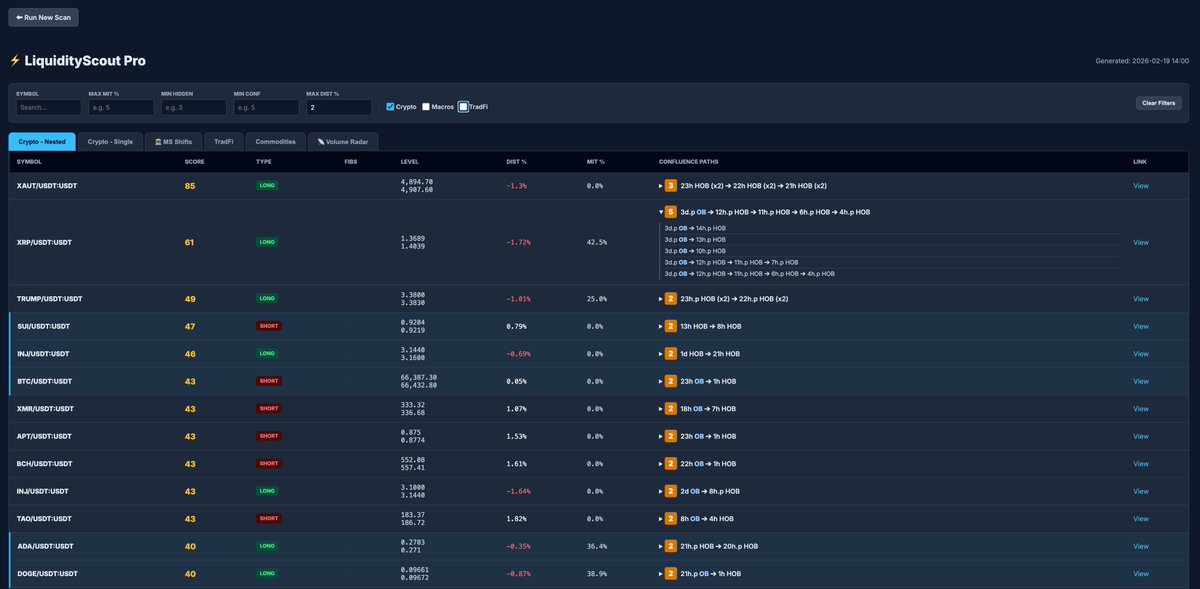Screen dimensions: 1200x589
Task: Open View link for BTC/USDT:USDT
Action: click(1141, 381)
